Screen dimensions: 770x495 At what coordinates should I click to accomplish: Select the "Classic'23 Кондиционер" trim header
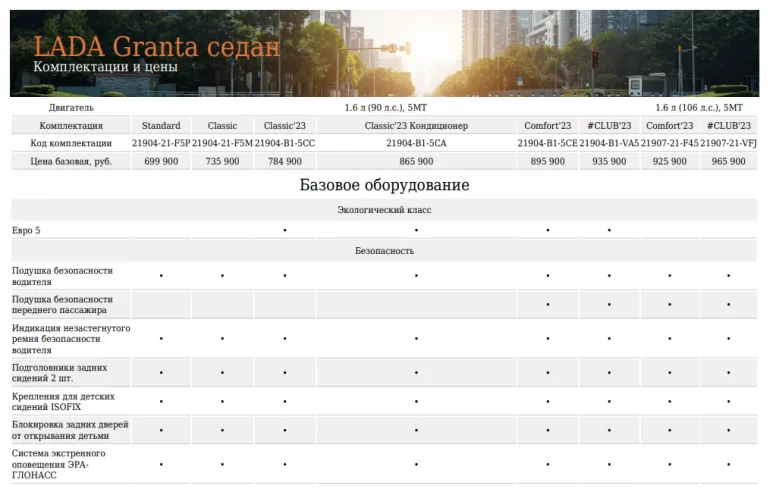[x=416, y=126]
